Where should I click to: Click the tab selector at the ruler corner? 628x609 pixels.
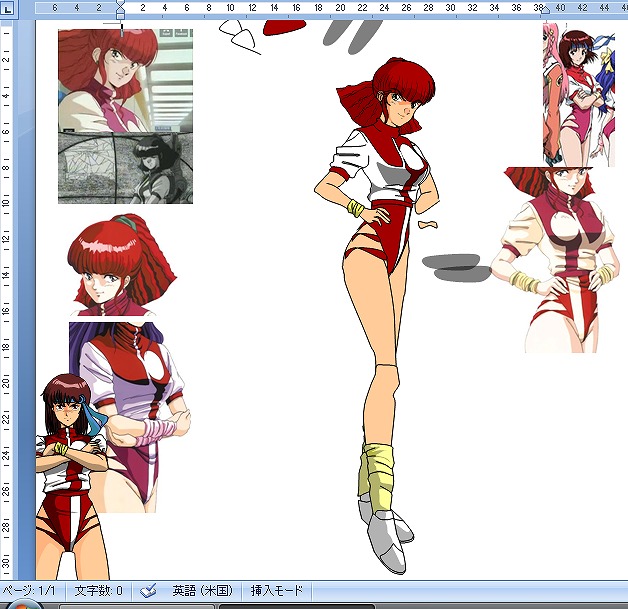[8, 8]
